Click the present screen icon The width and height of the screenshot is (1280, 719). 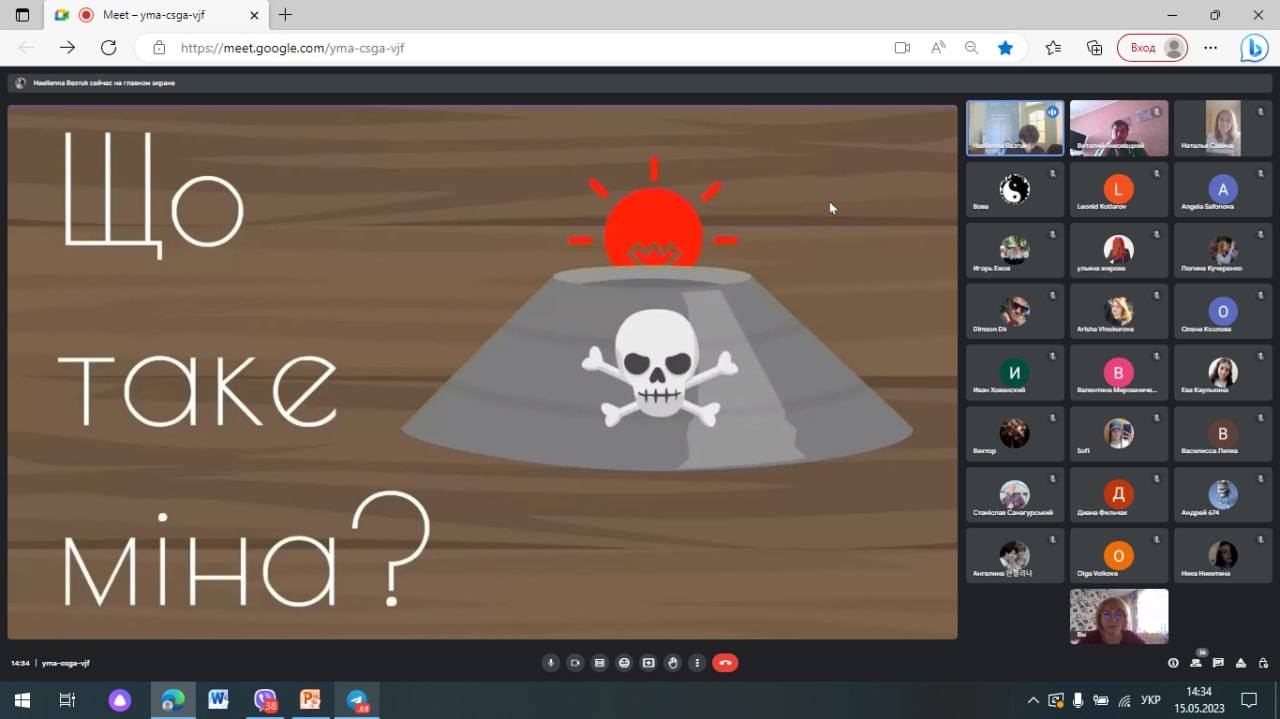[648, 663]
